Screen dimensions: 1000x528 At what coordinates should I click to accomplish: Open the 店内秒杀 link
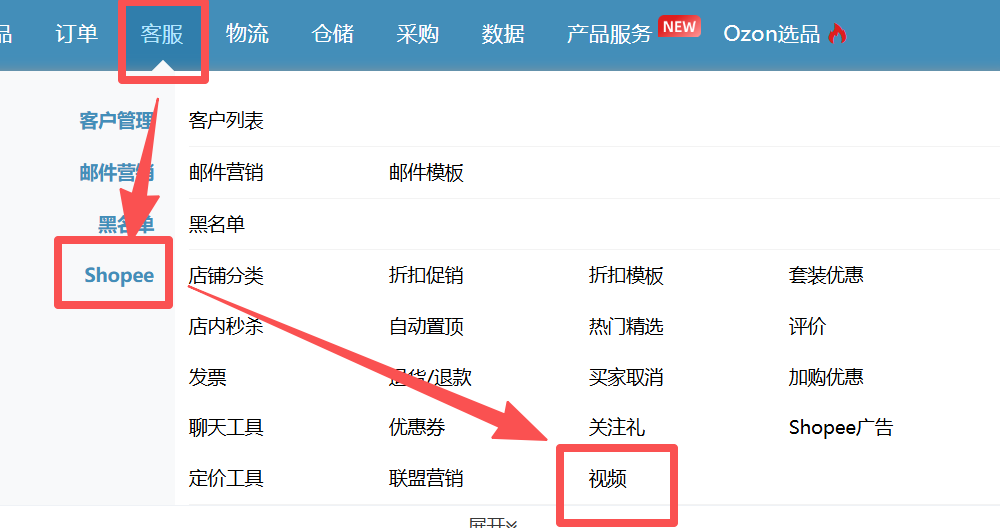click(x=226, y=326)
